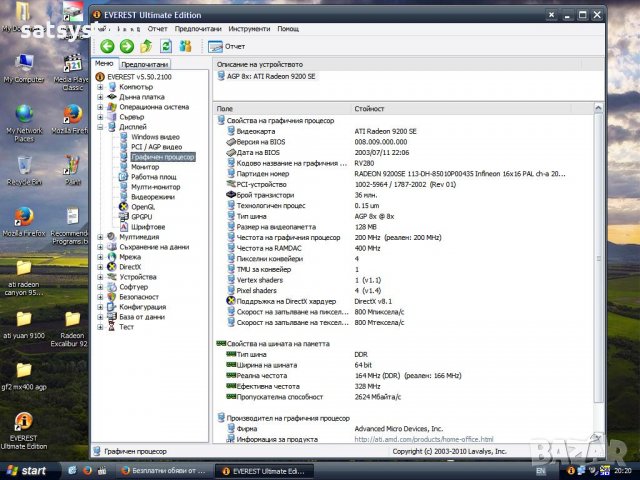Click Firefox icon in quick launch

tap(87, 471)
